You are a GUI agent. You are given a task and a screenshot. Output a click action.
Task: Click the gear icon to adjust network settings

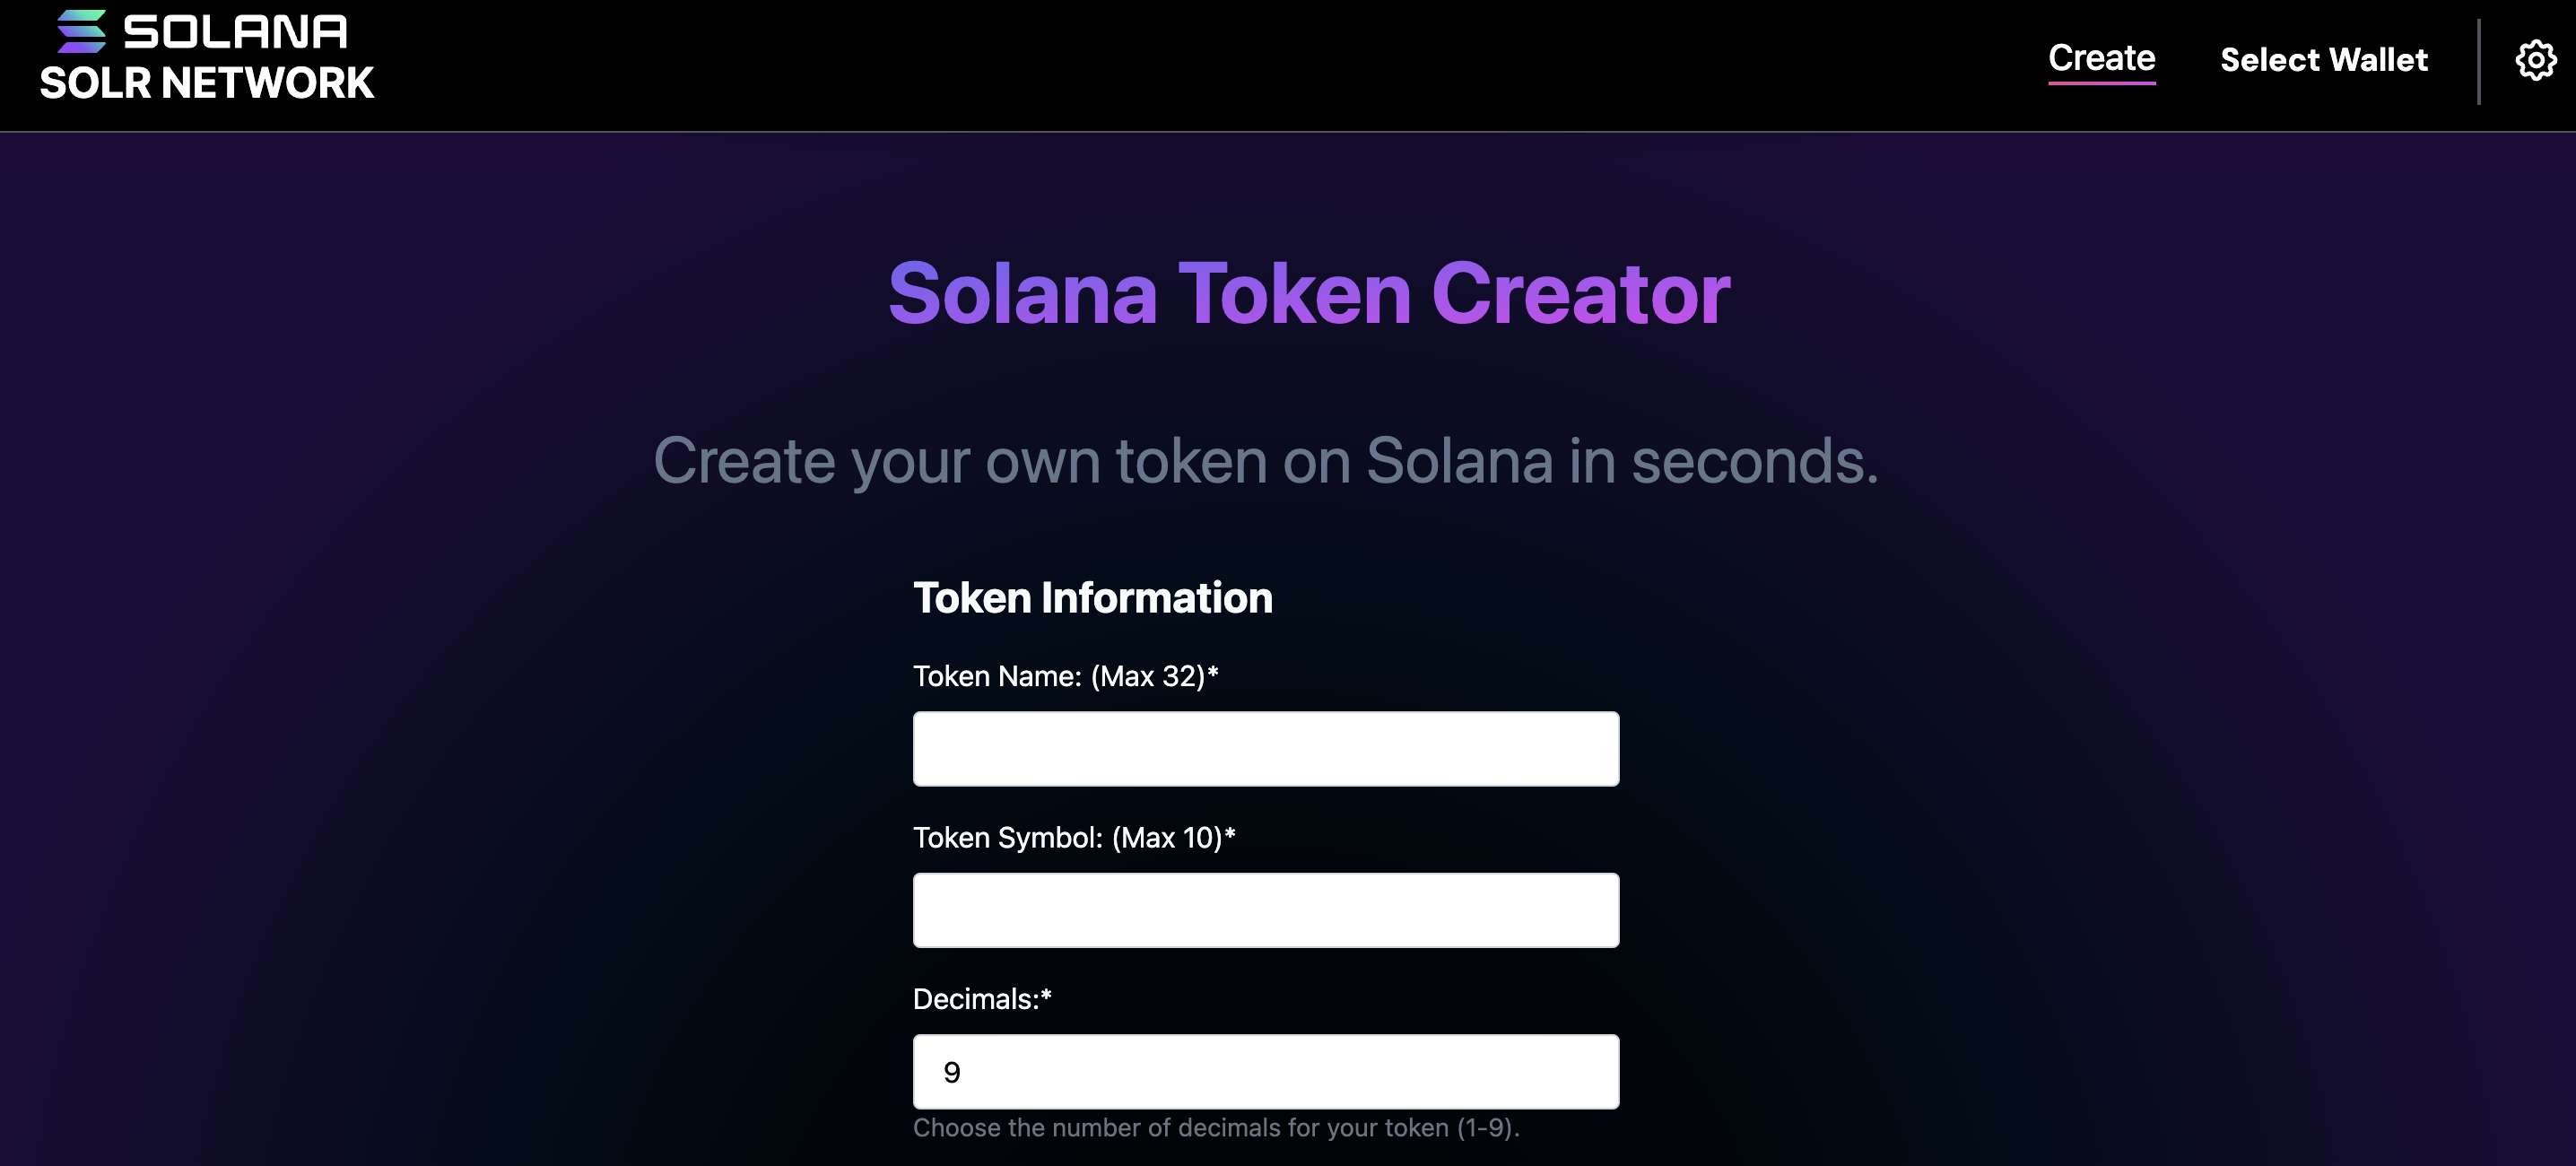2536,60
